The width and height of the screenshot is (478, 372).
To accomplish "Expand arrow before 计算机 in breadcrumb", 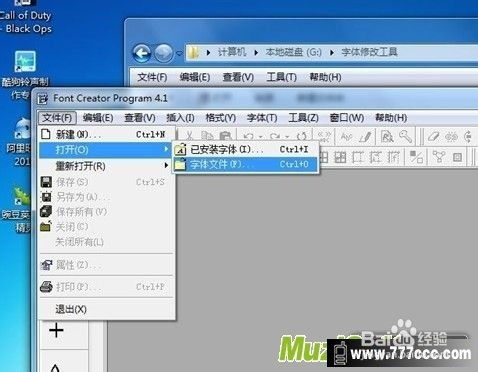I will 208,52.
